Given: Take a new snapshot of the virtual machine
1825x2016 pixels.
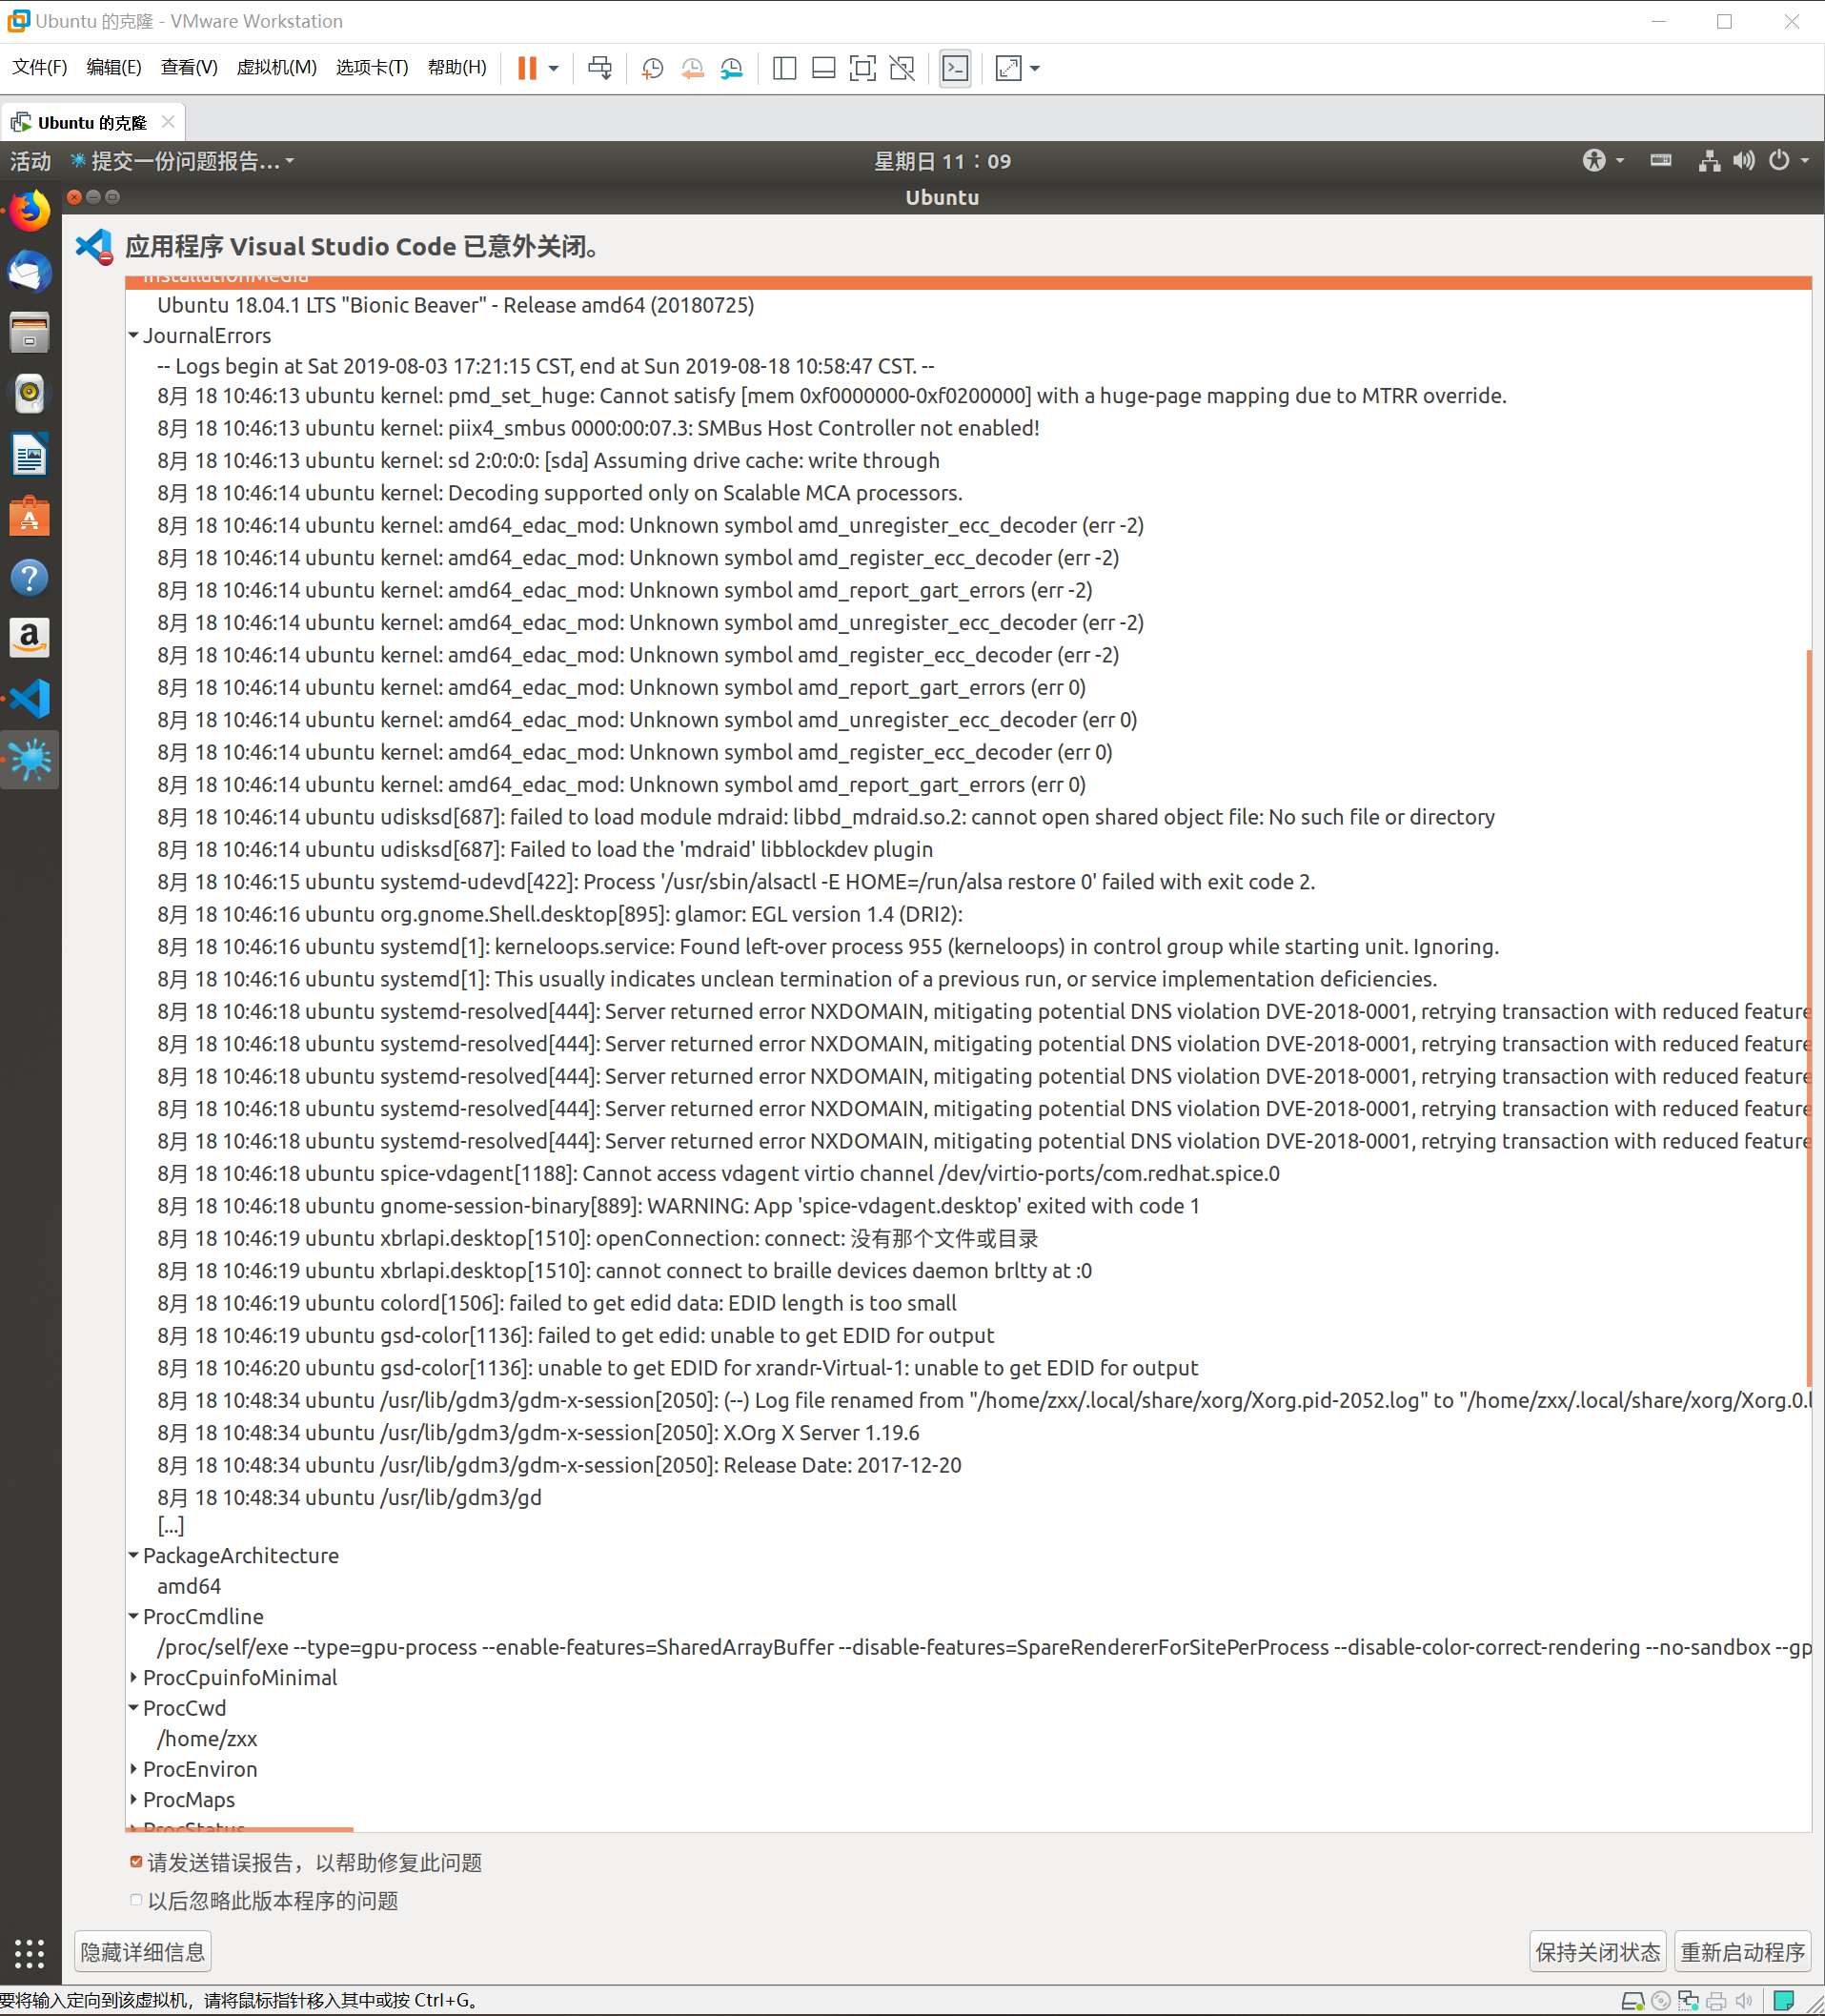Looking at the screenshot, I should pyautogui.click(x=652, y=68).
